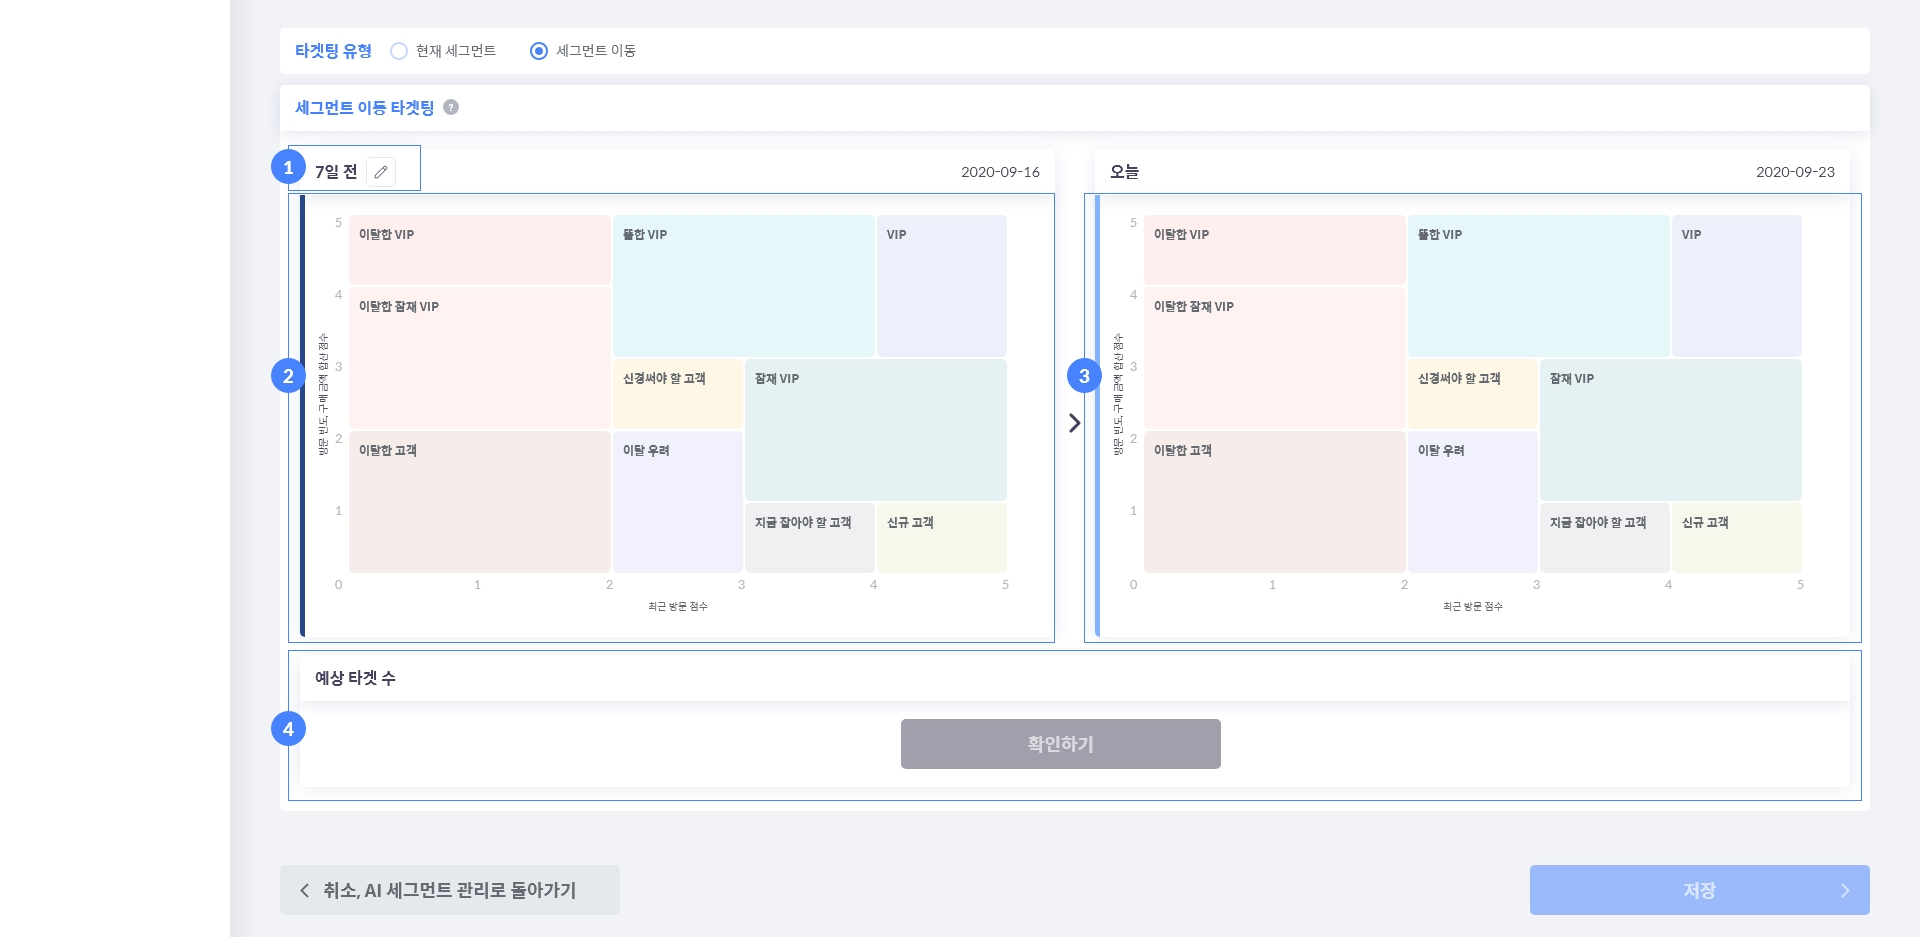Choose 신경써야 할 고객 in today's chart
1920x937 pixels.
pos(1472,394)
